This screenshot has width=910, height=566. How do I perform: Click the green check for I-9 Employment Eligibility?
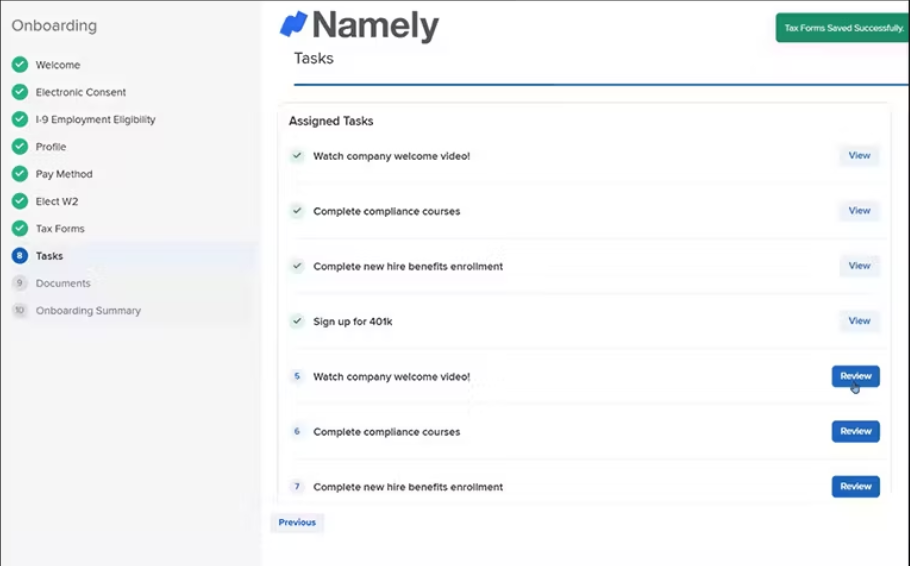20,119
